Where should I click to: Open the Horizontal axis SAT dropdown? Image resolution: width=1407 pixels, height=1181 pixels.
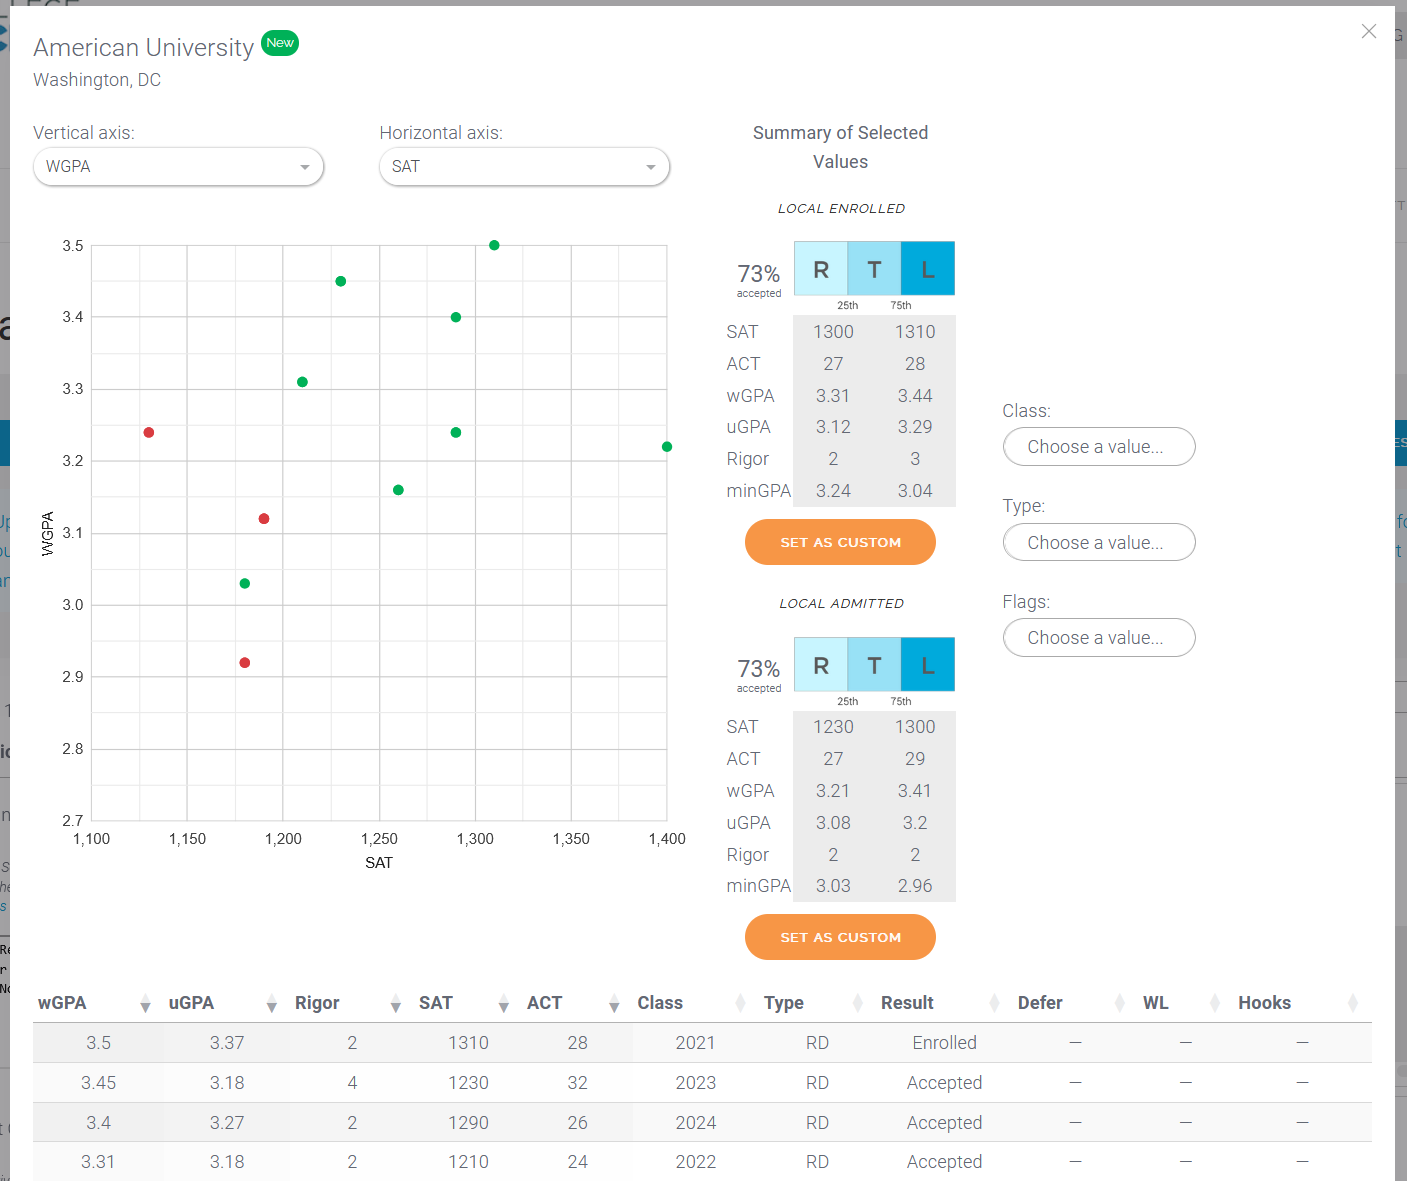[524, 167]
